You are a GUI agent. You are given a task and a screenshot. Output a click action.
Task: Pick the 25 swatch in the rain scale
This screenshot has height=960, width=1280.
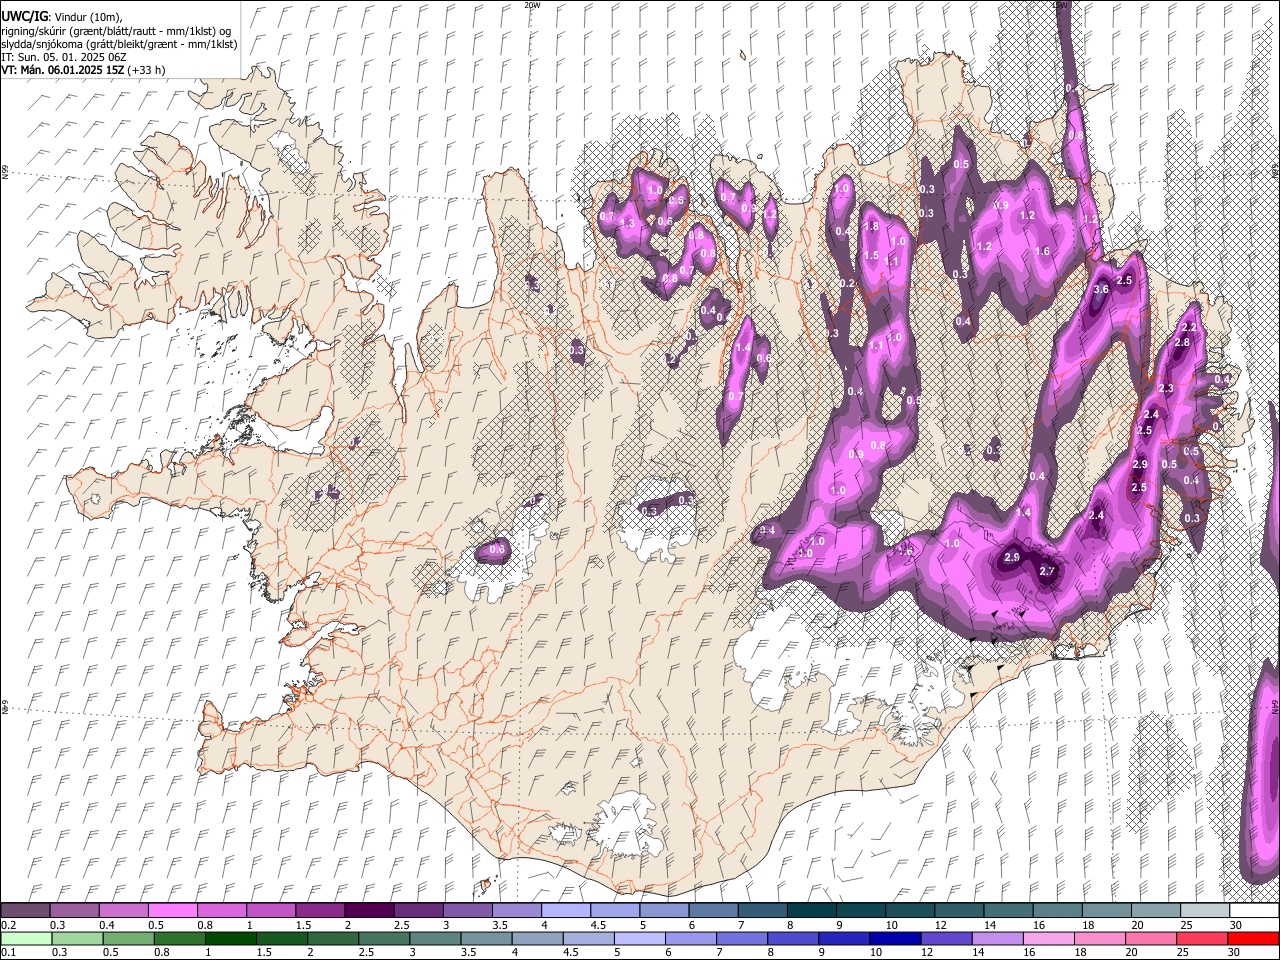coord(1202,939)
